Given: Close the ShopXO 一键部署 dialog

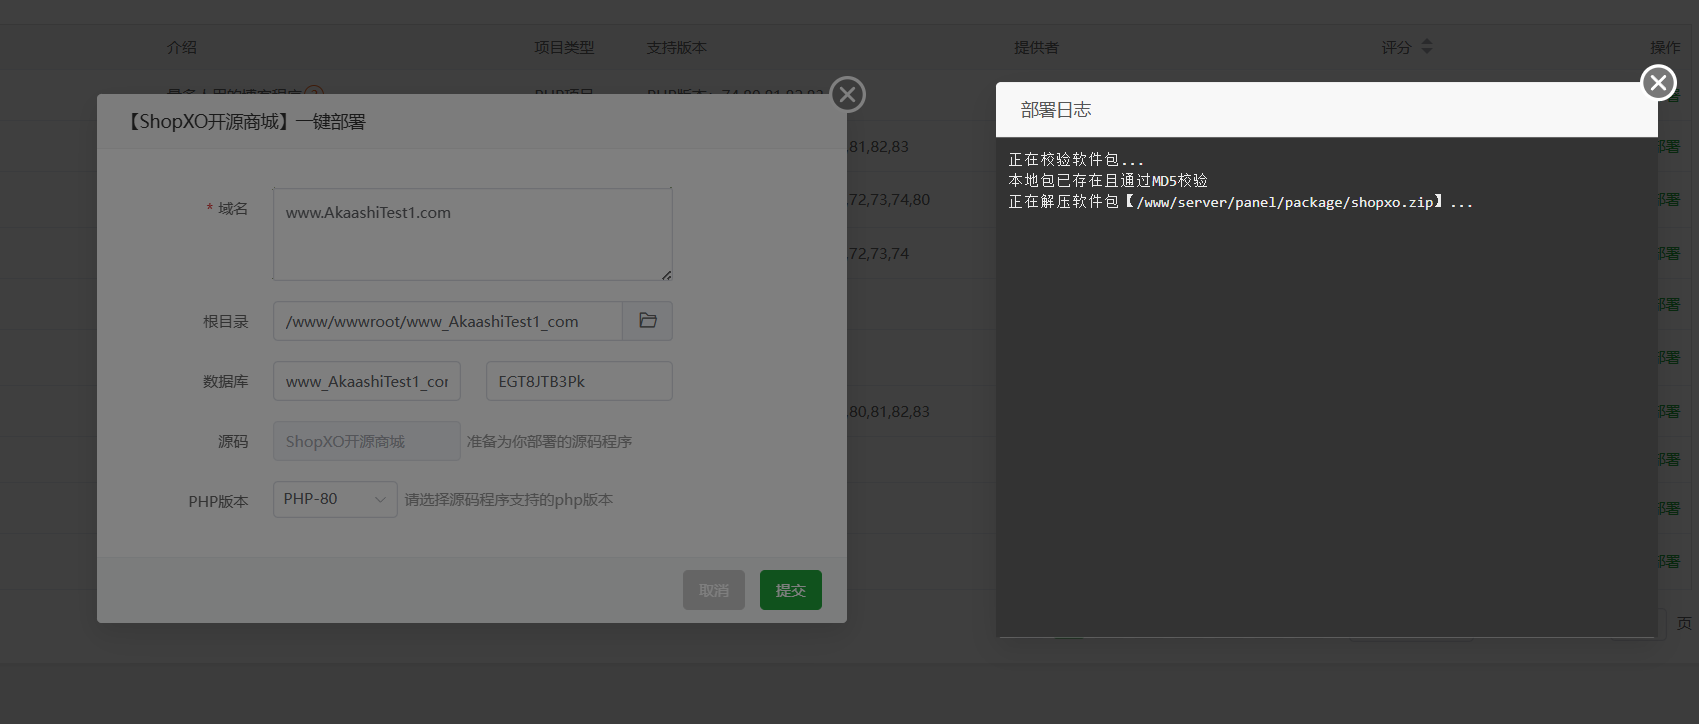Looking at the screenshot, I should pyautogui.click(x=848, y=95).
